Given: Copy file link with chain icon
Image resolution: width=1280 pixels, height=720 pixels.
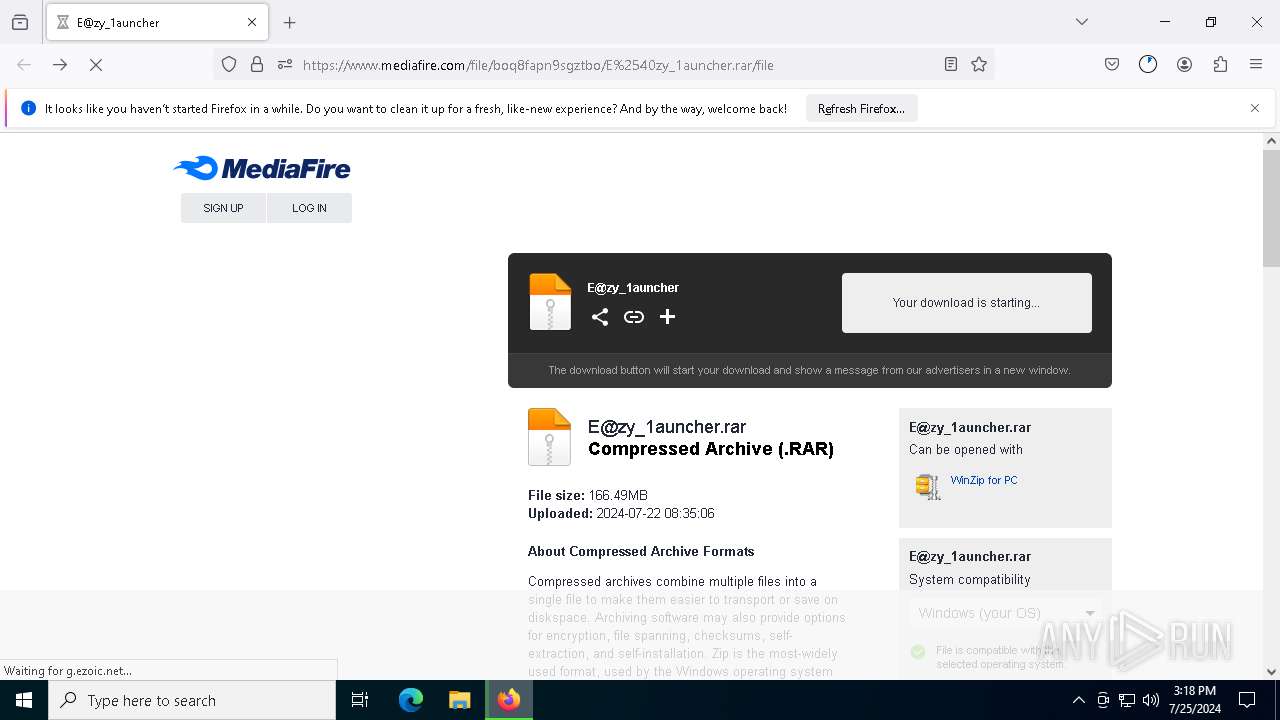Looking at the screenshot, I should (634, 317).
